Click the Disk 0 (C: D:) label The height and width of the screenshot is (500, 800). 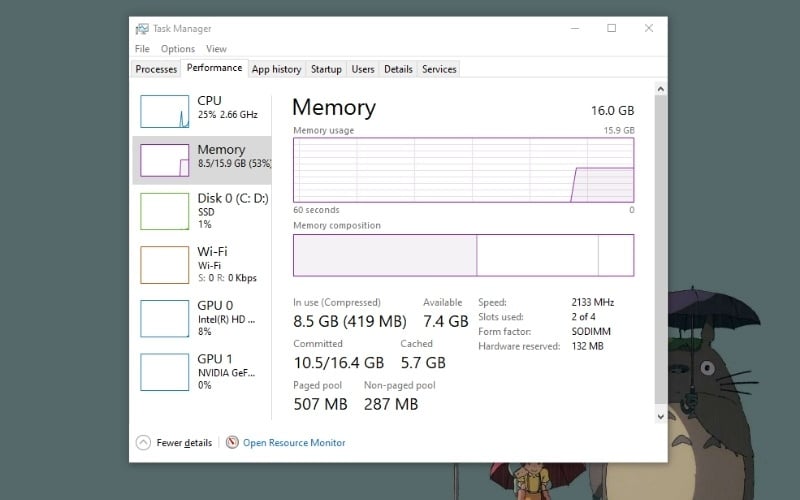tap(233, 198)
